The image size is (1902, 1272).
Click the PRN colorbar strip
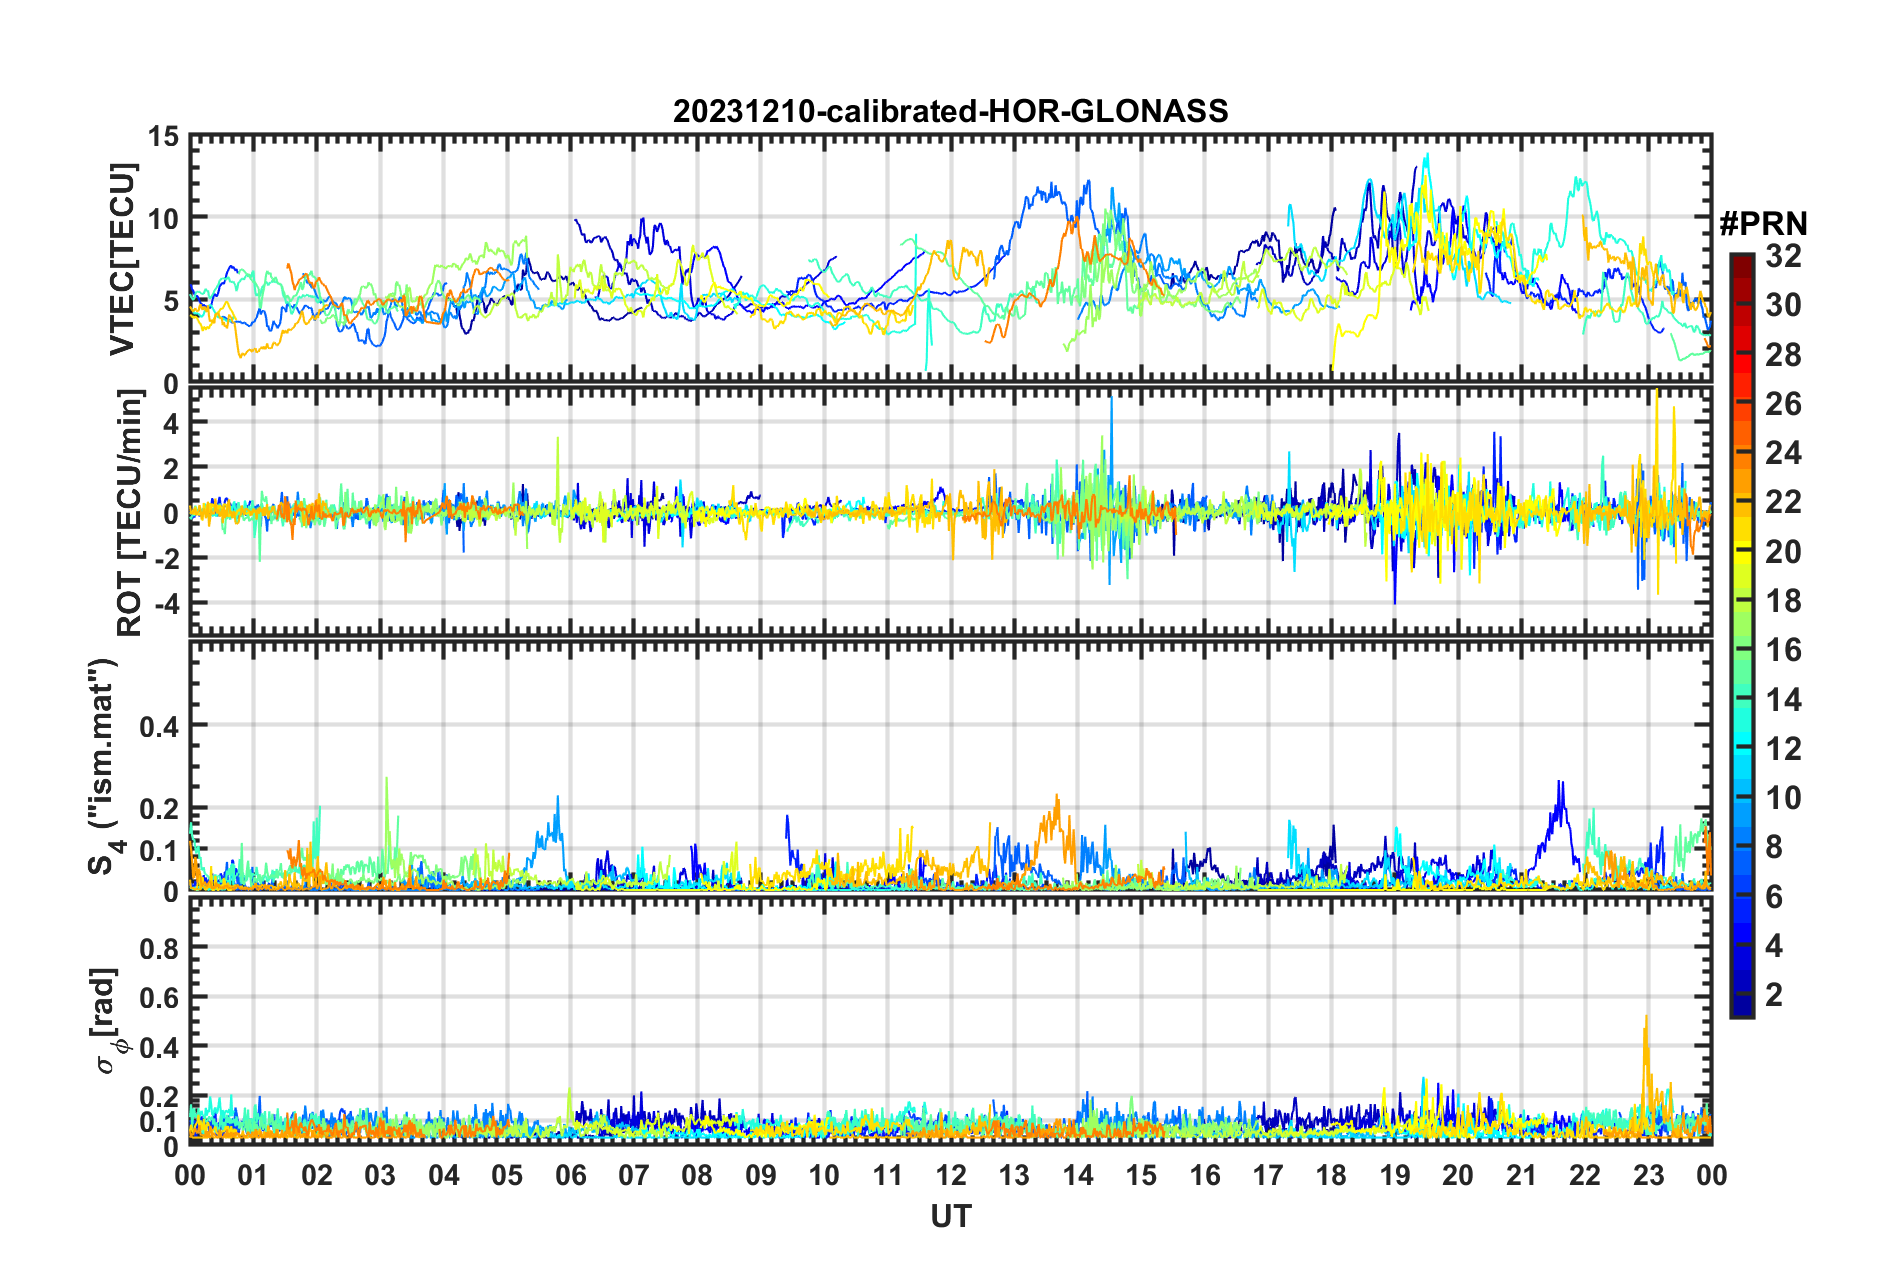pos(1741,636)
